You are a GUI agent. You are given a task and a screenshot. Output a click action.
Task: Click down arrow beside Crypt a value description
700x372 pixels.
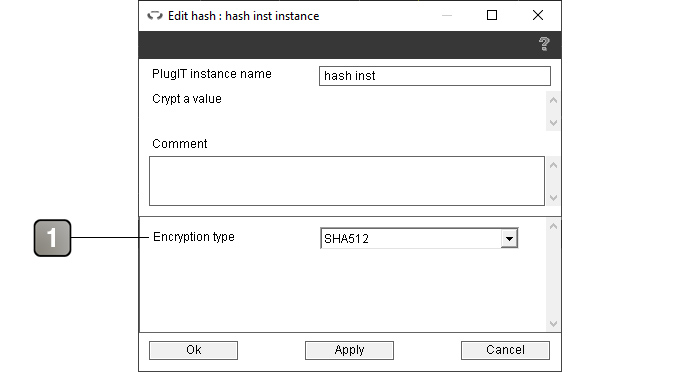point(553,122)
